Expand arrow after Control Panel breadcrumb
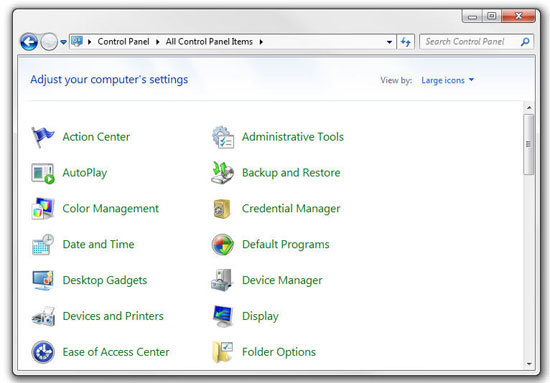 click(x=157, y=42)
